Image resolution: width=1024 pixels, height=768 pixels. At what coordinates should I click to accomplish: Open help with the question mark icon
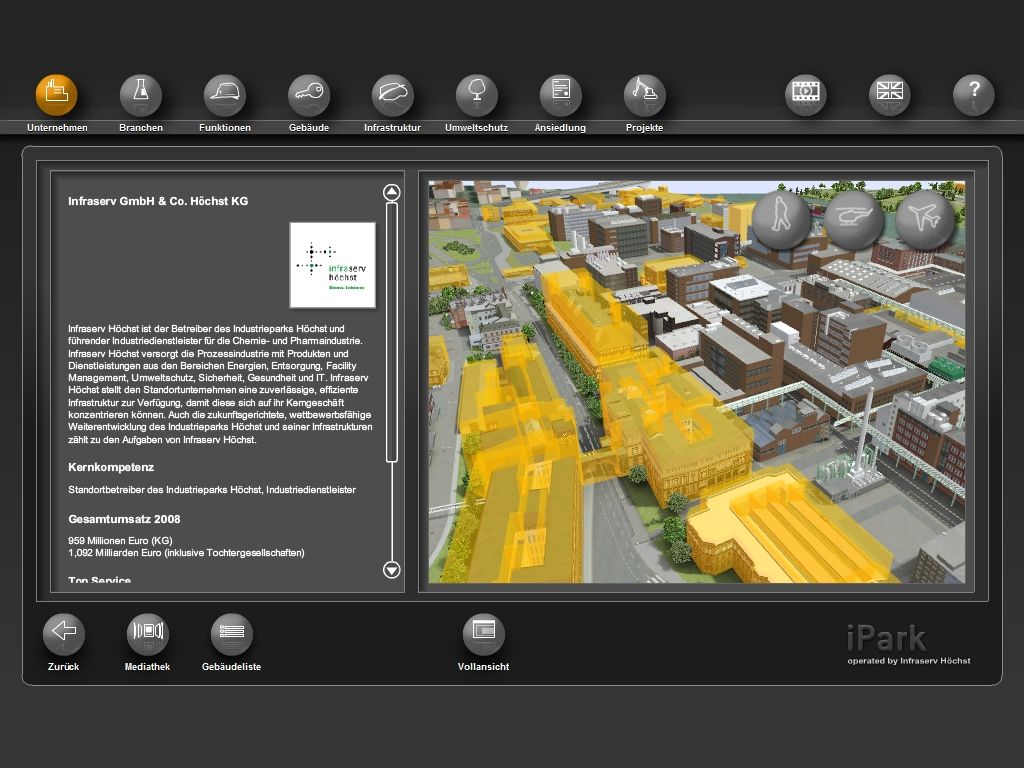coord(974,95)
